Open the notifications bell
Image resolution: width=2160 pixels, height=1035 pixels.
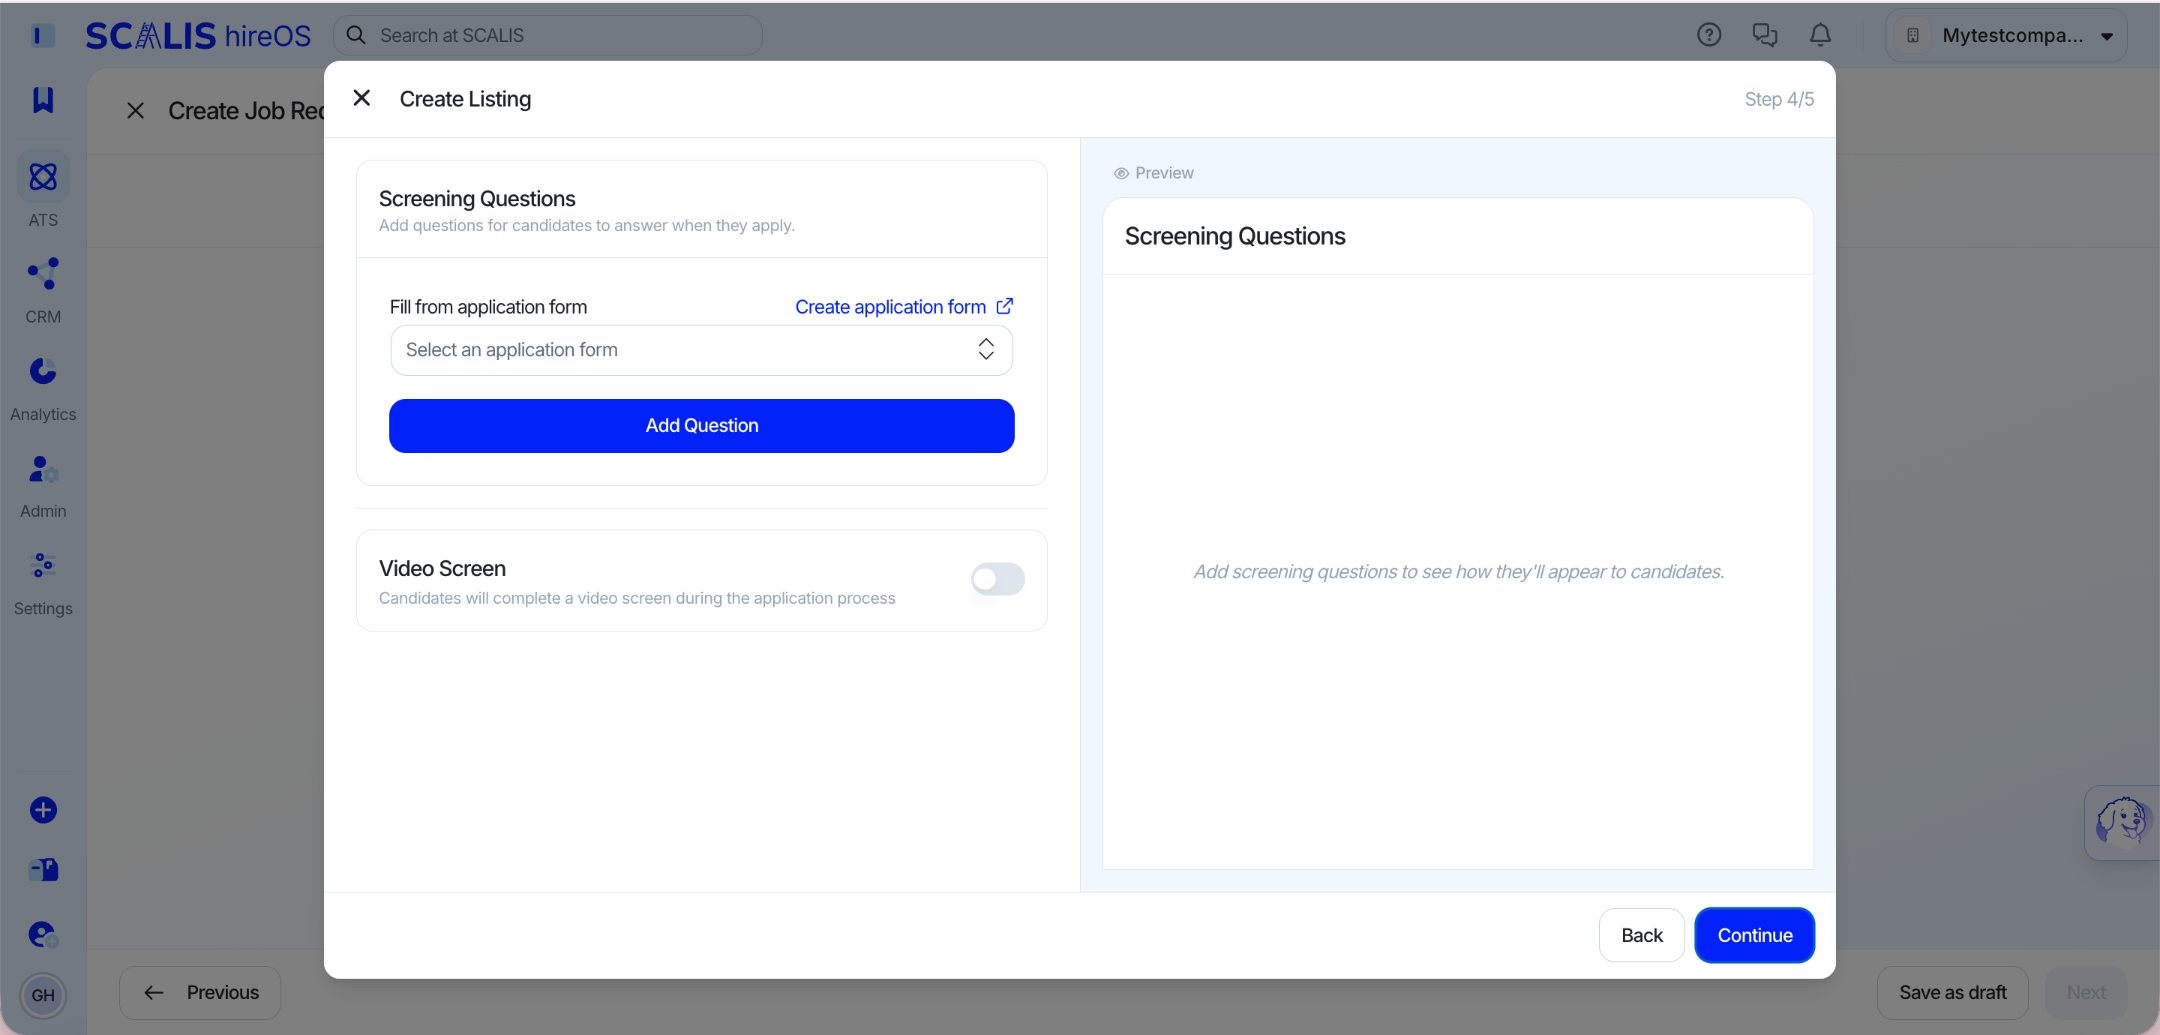pyautogui.click(x=1821, y=35)
